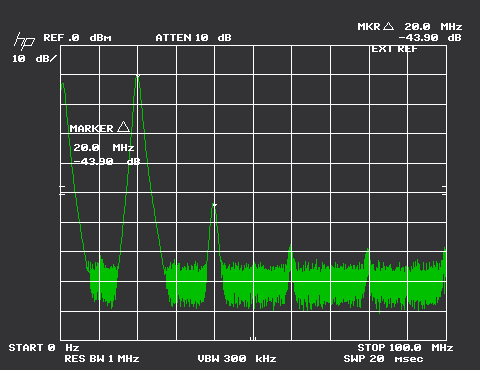Viewport: 480px width, 370px height.
Task: Click the SWP 20 msec readout
Action: click(383, 359)
